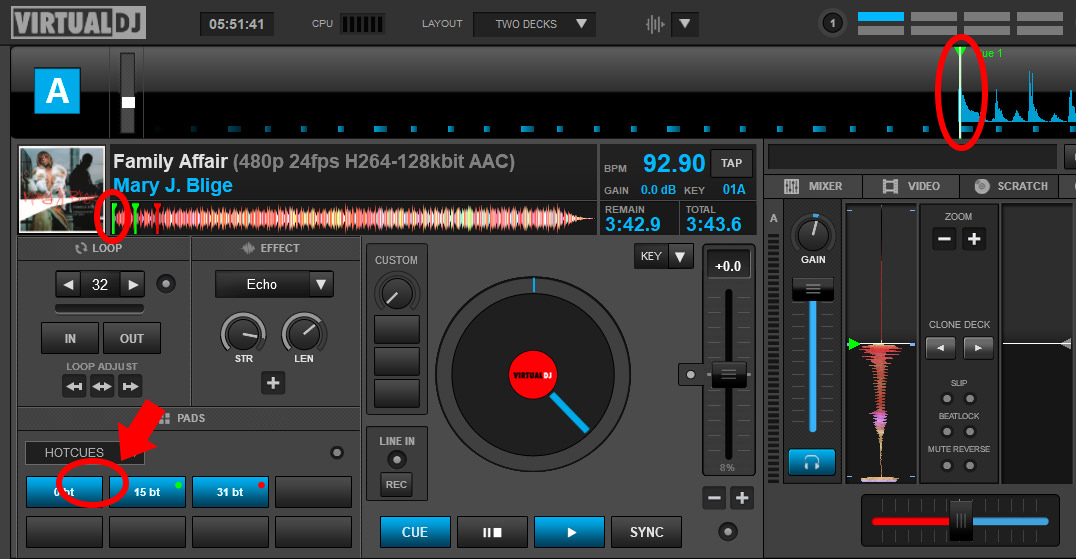The image size is (1076, 559).
Task: Toggle the left BEATLOCK button
Action: 947,431
